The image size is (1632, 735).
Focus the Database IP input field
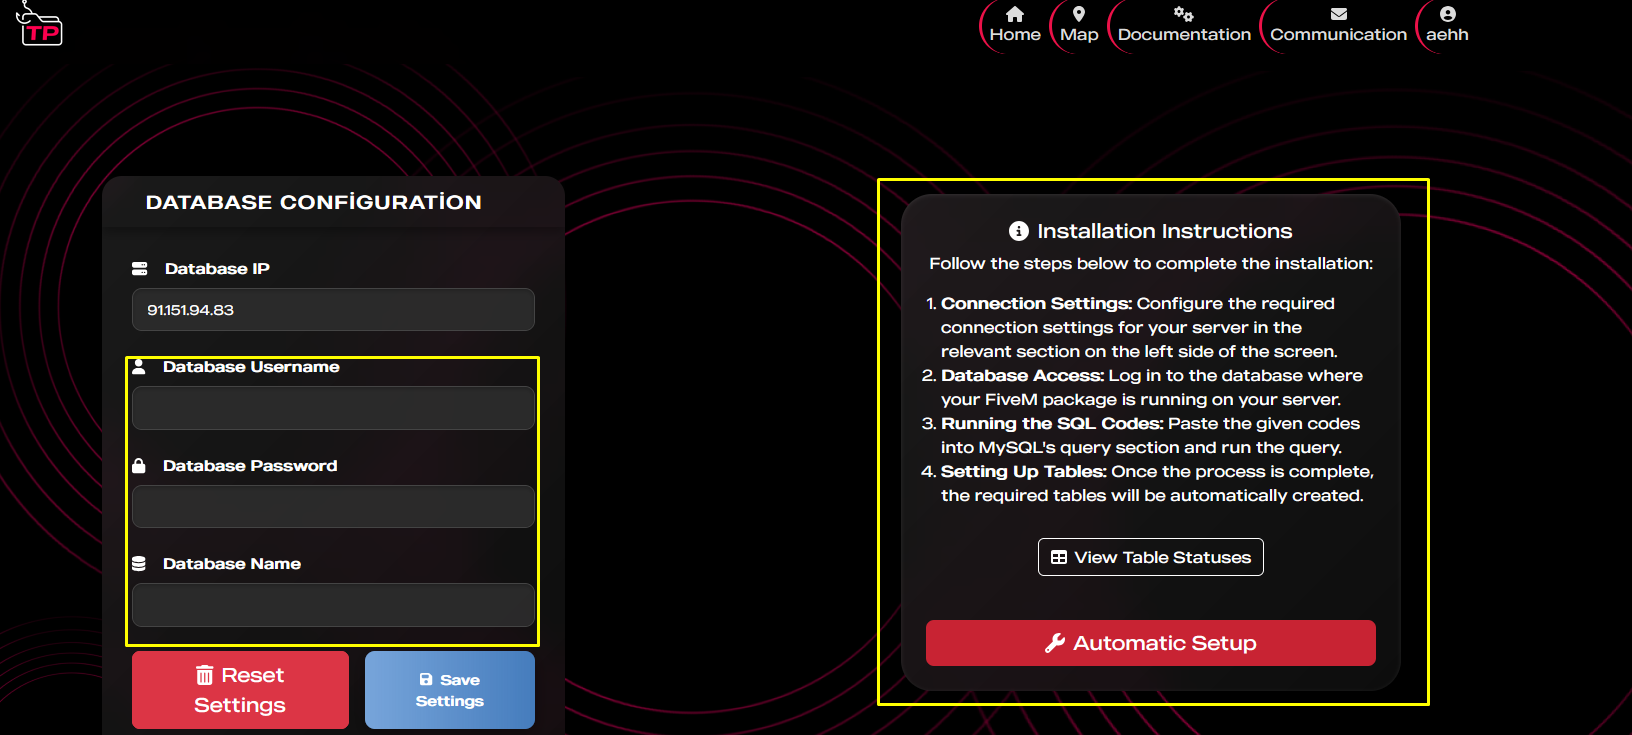[333, 310]
